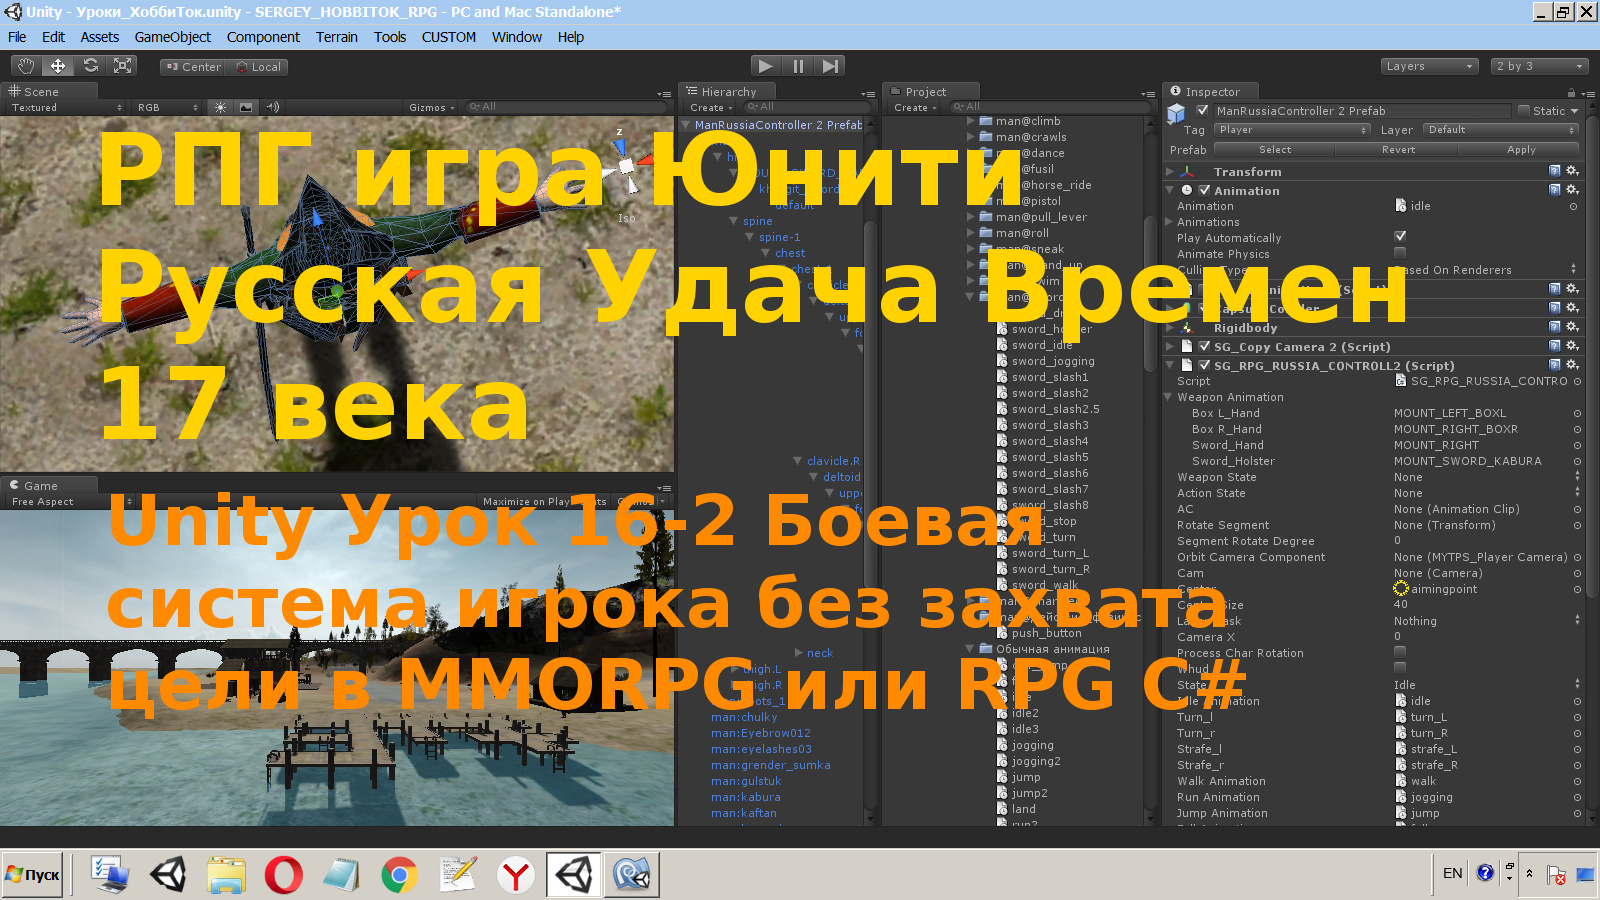Enable Animate Physics checkbox

click(1400, 253)
